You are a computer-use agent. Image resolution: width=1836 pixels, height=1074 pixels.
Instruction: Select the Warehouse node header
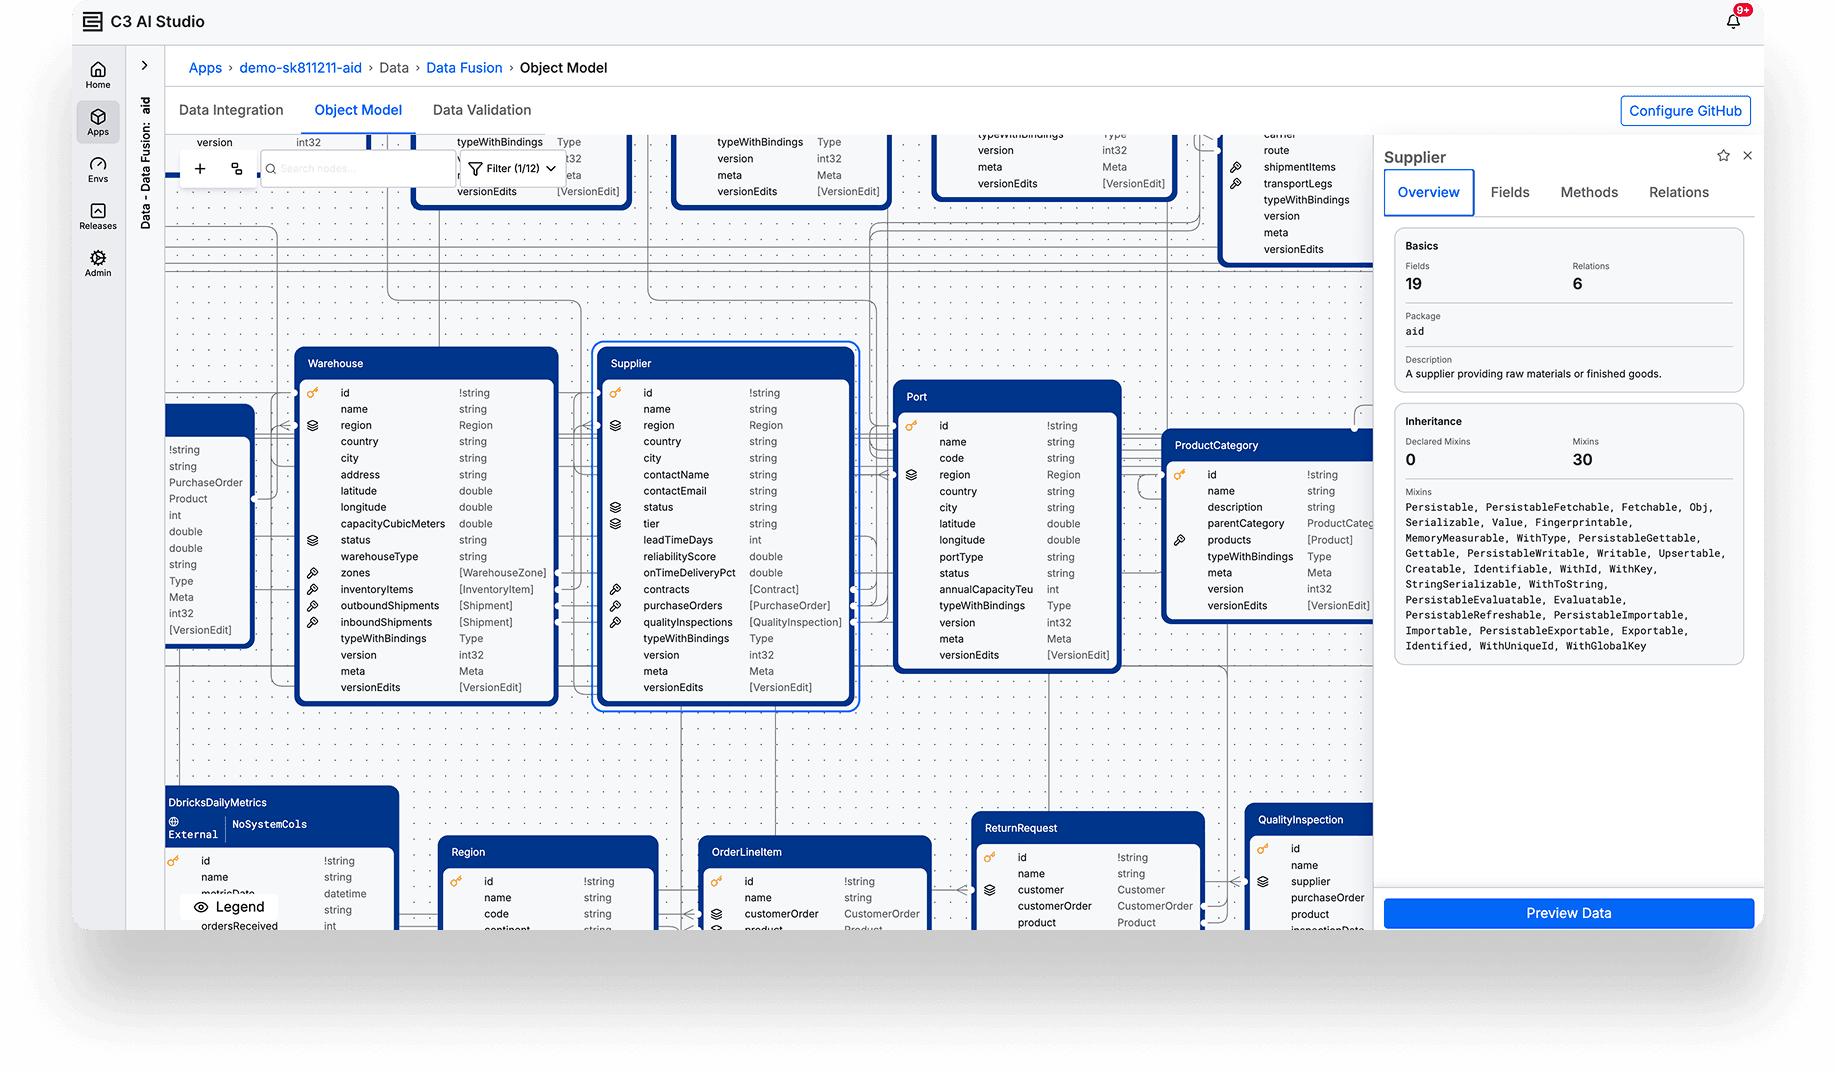(x=427, y=363)
